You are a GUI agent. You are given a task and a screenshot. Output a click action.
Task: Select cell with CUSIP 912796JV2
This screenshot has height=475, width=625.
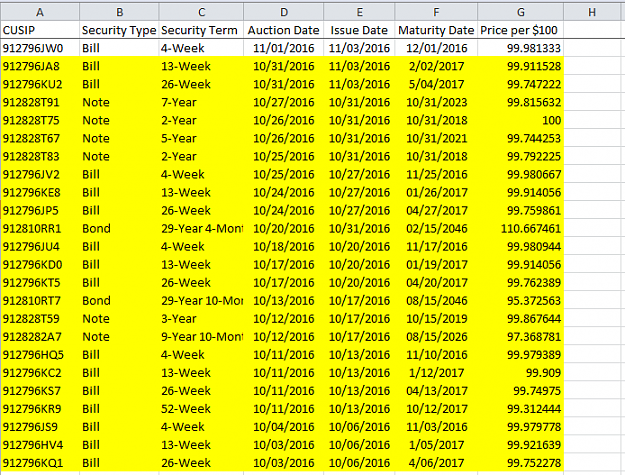40,174
